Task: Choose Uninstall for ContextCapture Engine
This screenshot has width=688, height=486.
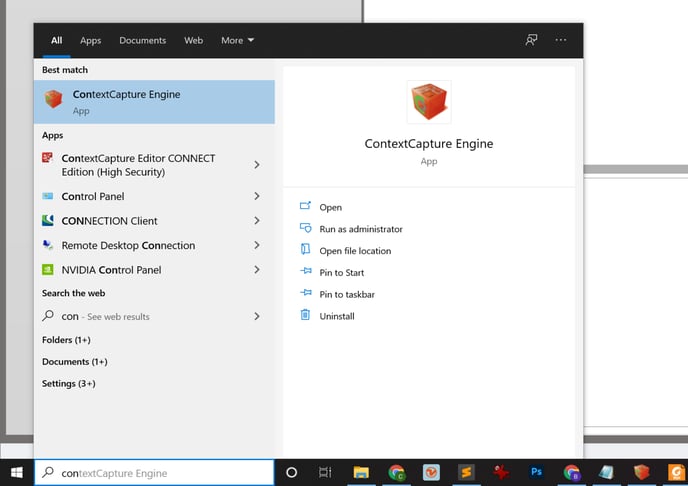Action: coord(337,316)
